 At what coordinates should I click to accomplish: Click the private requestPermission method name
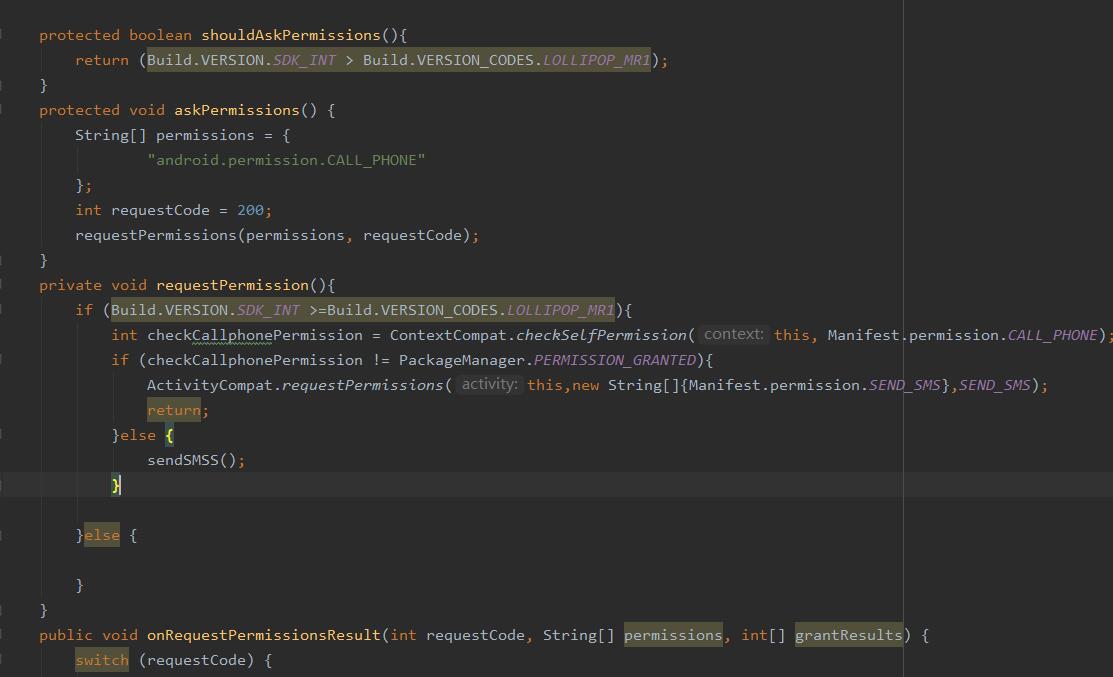click(x=232, y=285)
